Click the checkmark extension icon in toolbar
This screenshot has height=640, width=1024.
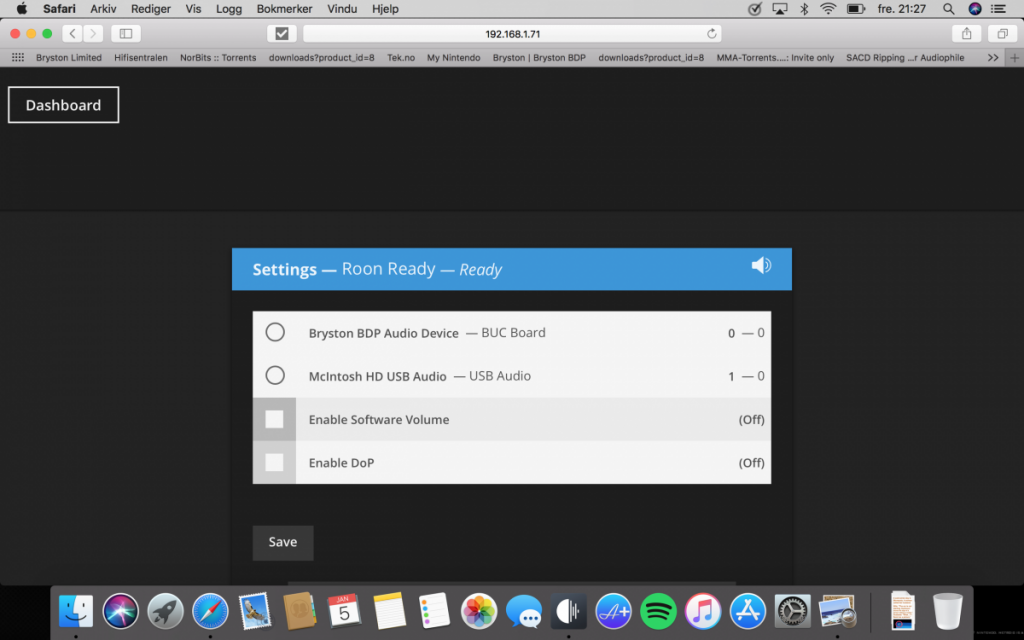click(282, 33)
